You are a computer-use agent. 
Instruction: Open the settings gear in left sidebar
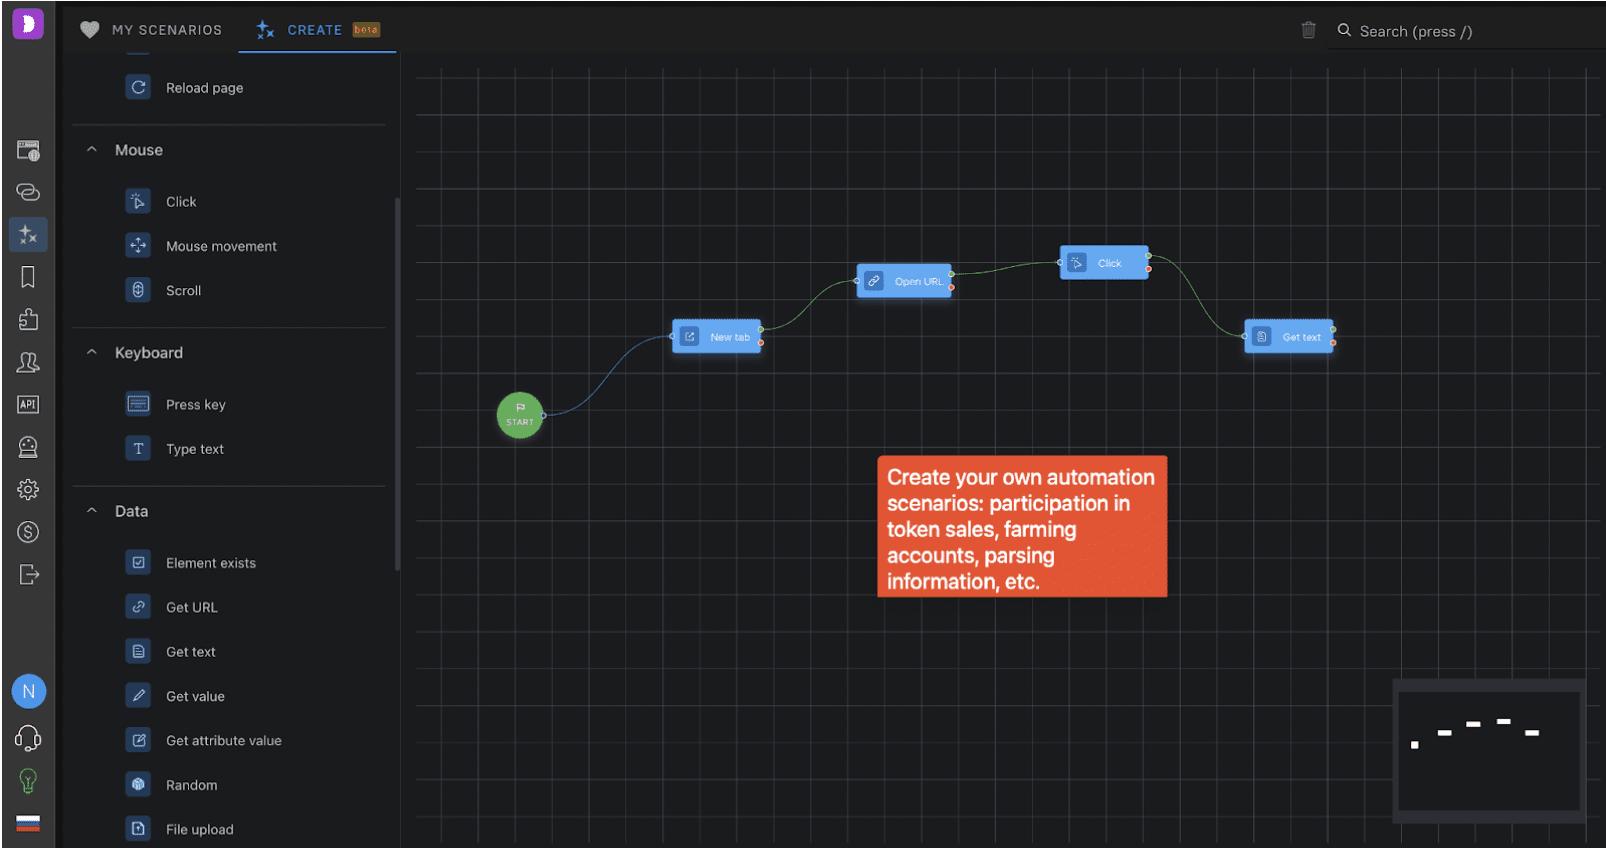tap(28, 489)
